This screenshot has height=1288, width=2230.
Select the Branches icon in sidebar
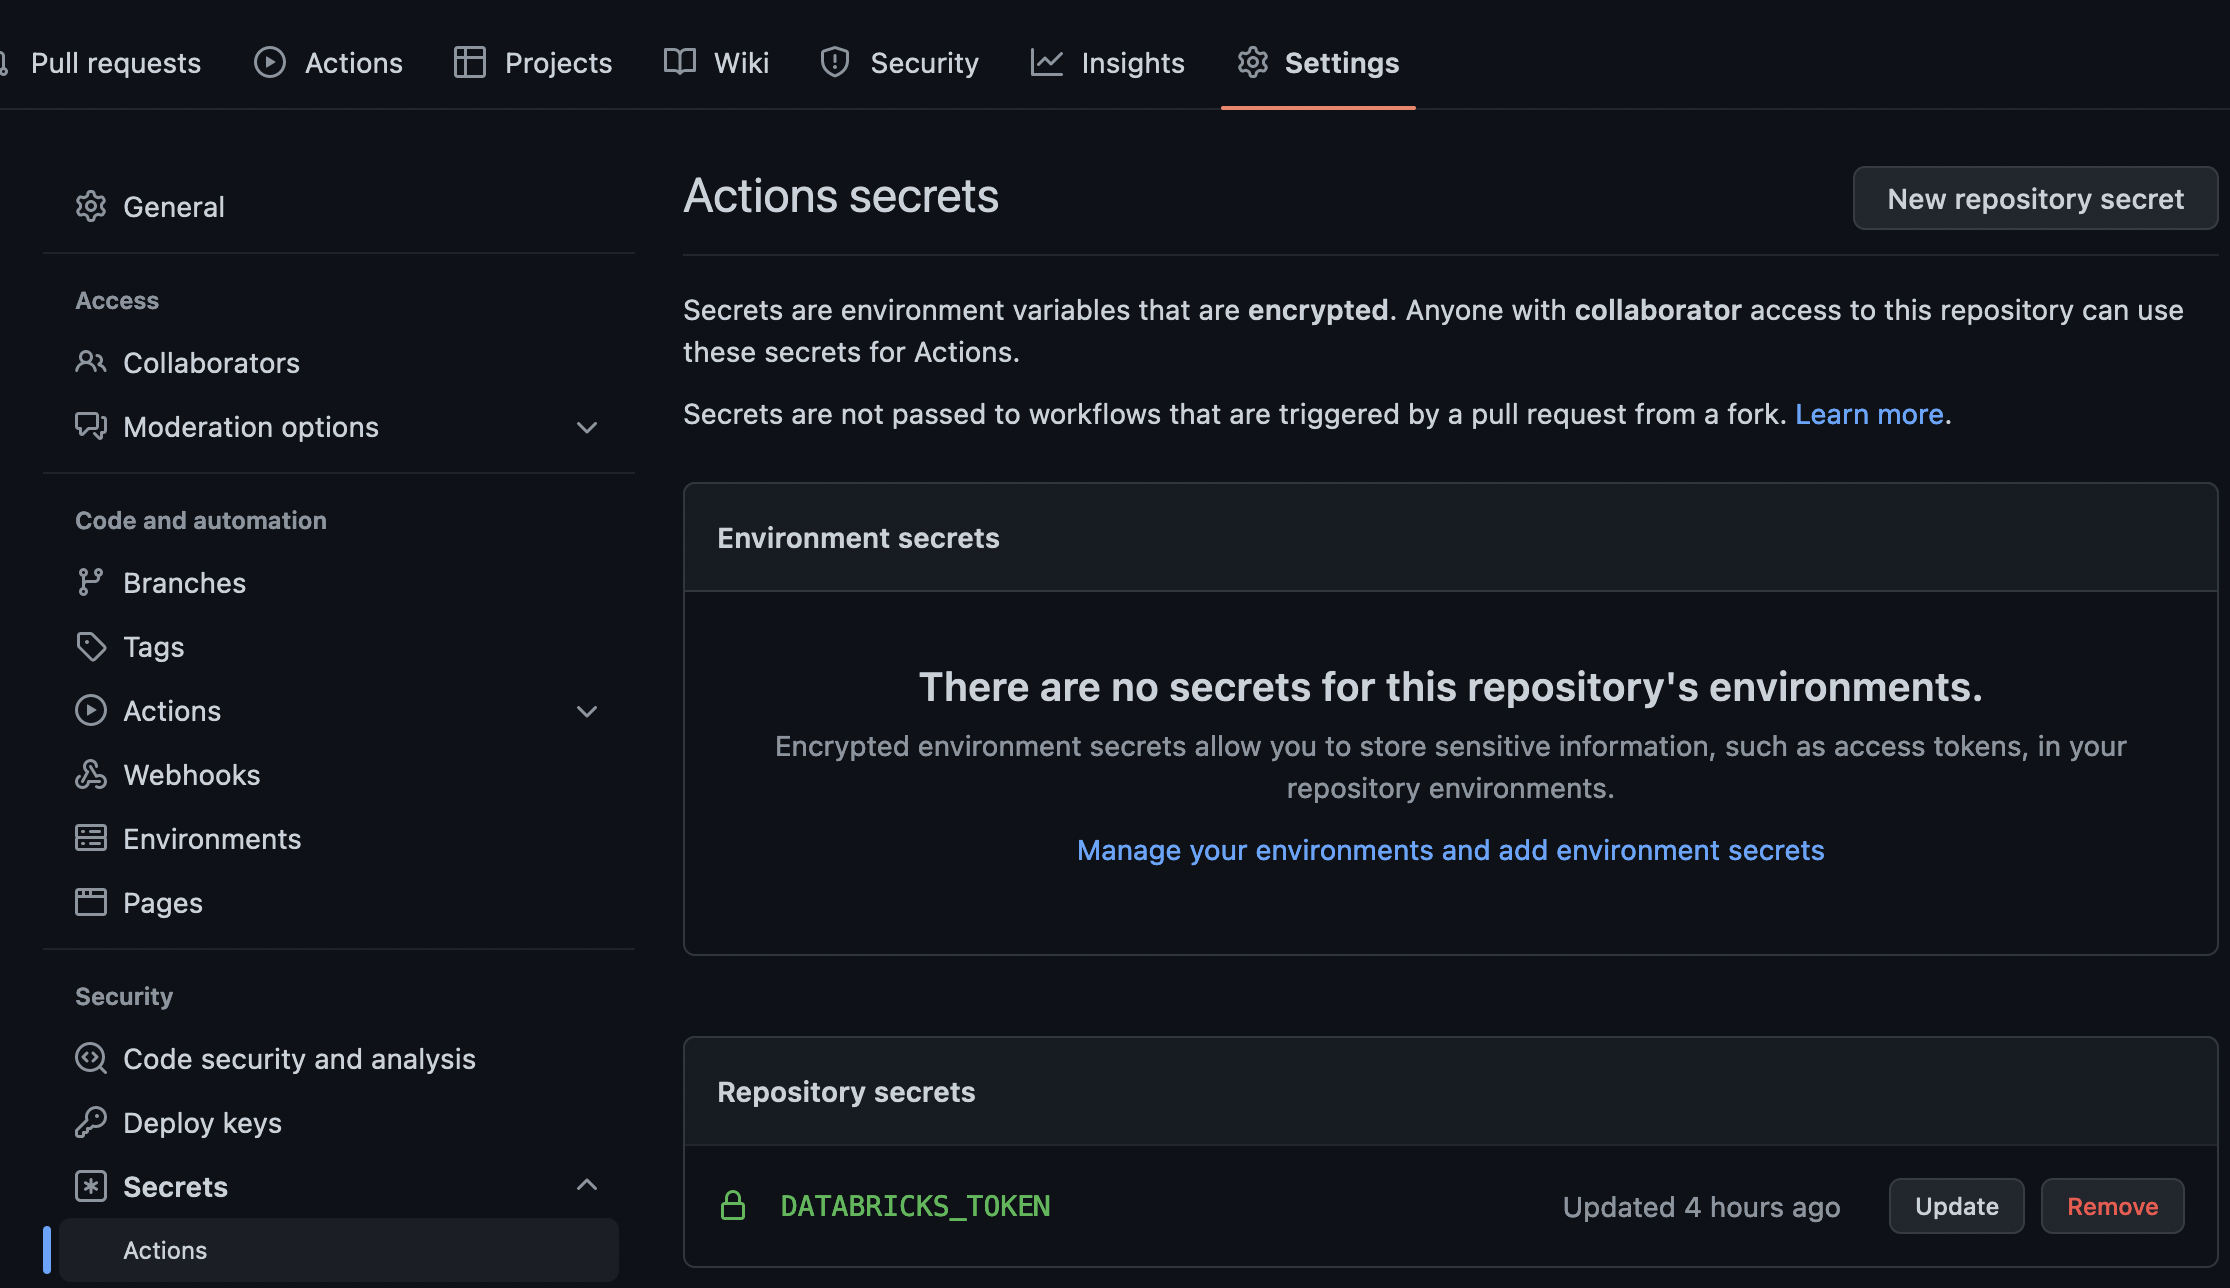[91, 582]
